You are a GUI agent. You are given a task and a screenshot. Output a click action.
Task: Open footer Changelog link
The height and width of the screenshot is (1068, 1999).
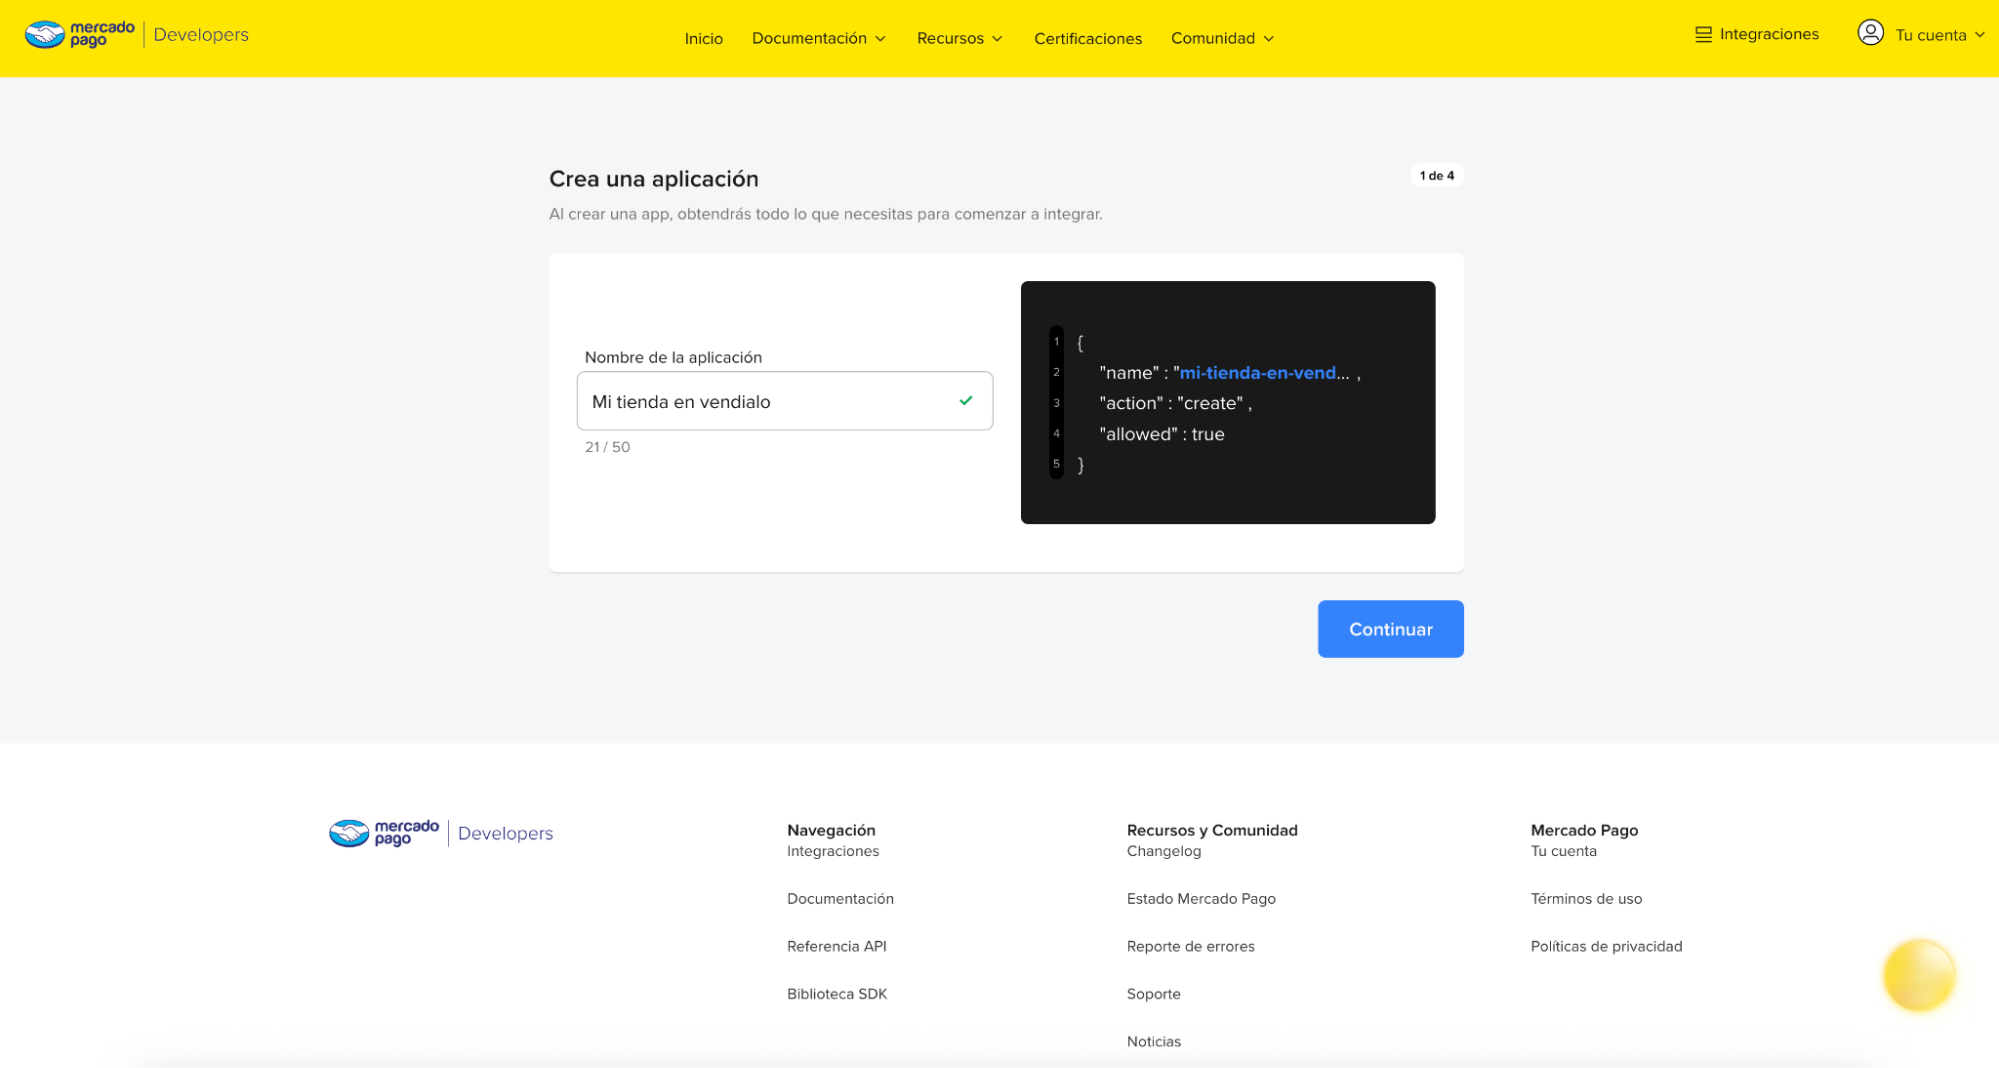tap(1163, 851)
